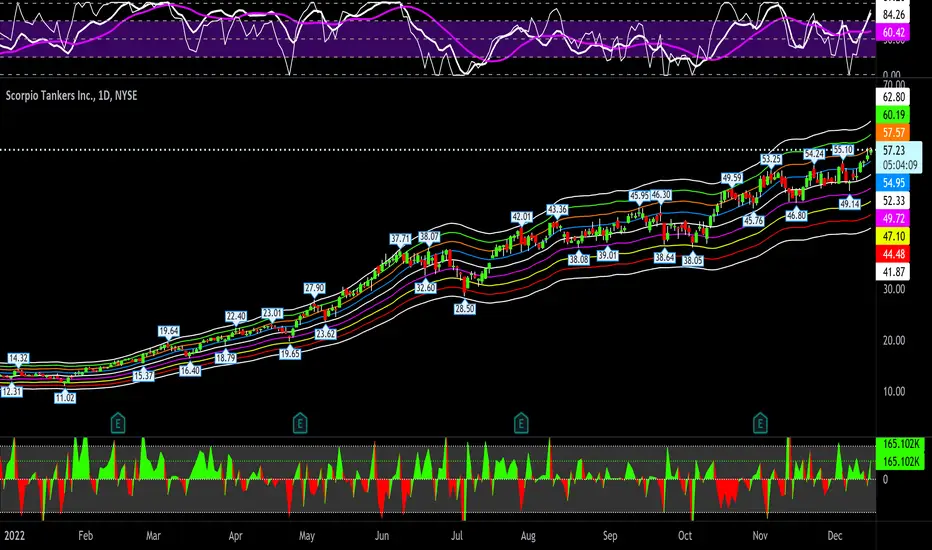932x550 pixels.
Task: Click the 23.62 pivot low label
Action: click(x=325, y=334)
